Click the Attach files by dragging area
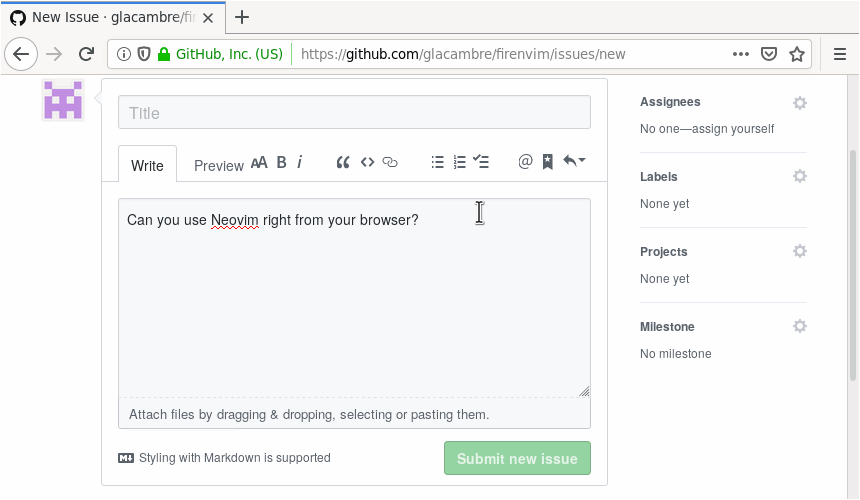The height and width of the screenshot is (500, 860). (354, 414)
